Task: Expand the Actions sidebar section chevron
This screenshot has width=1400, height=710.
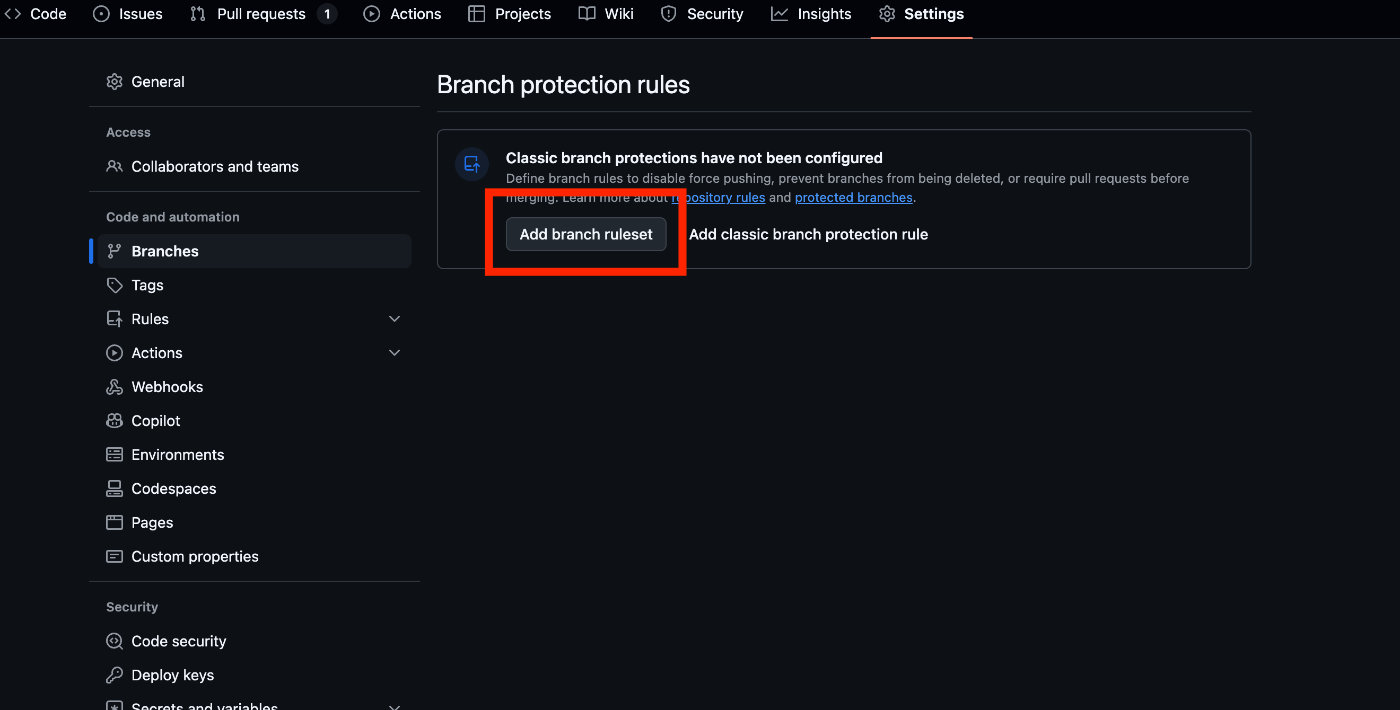Action: click(394, 353)
